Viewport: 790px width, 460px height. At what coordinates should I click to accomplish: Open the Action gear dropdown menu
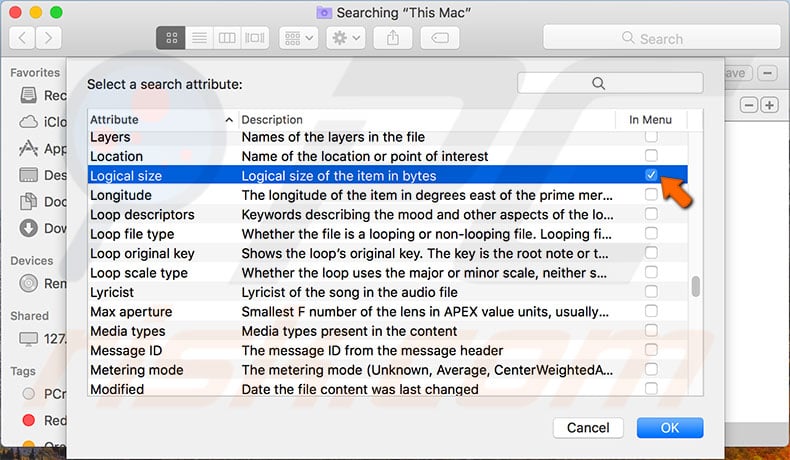point(346,38)
